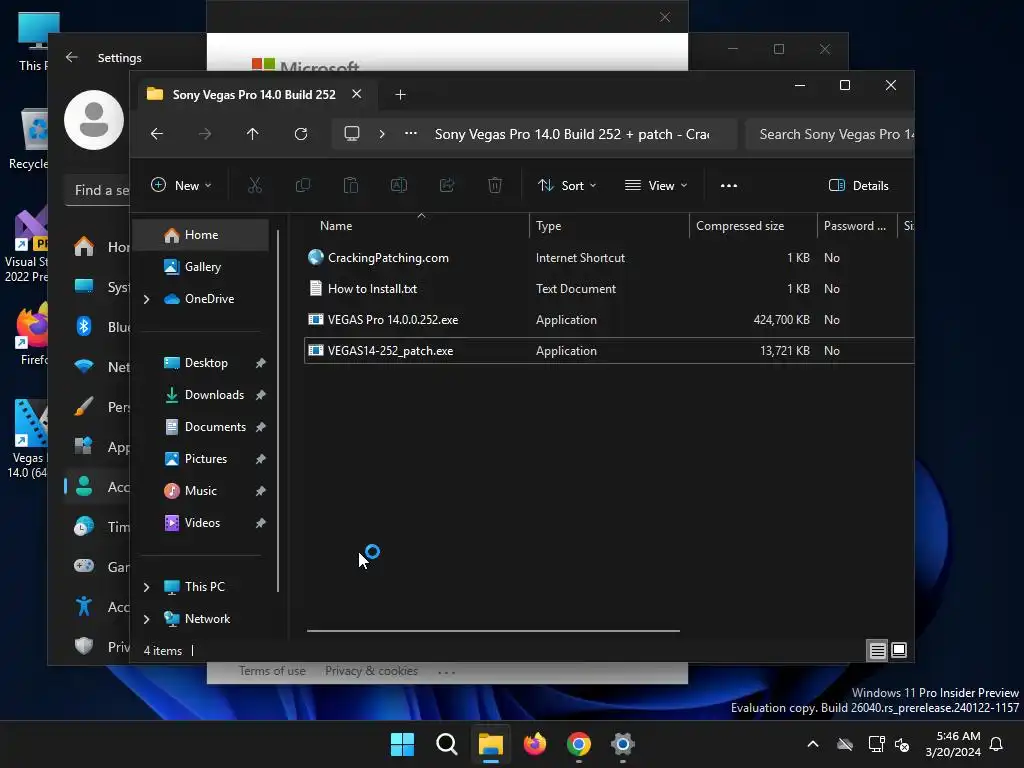Select CrackingPatching.com file row
Viewport: 1024px width, 768px height.
click(609, 258)
